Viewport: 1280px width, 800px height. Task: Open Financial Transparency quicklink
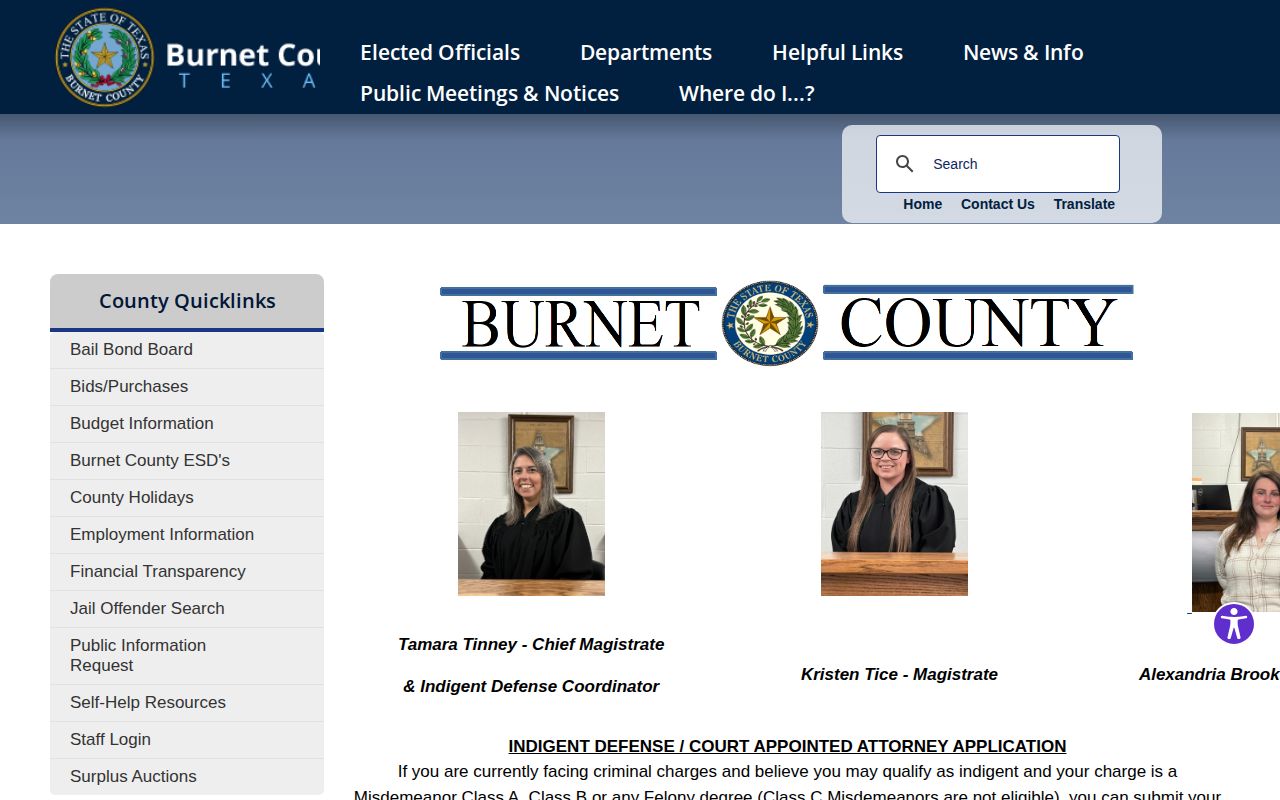[187, 572]
